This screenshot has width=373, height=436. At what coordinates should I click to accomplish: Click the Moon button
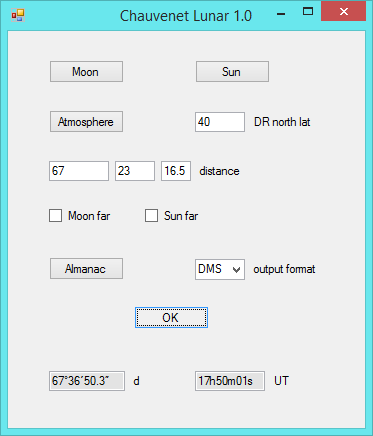(86, 71)
